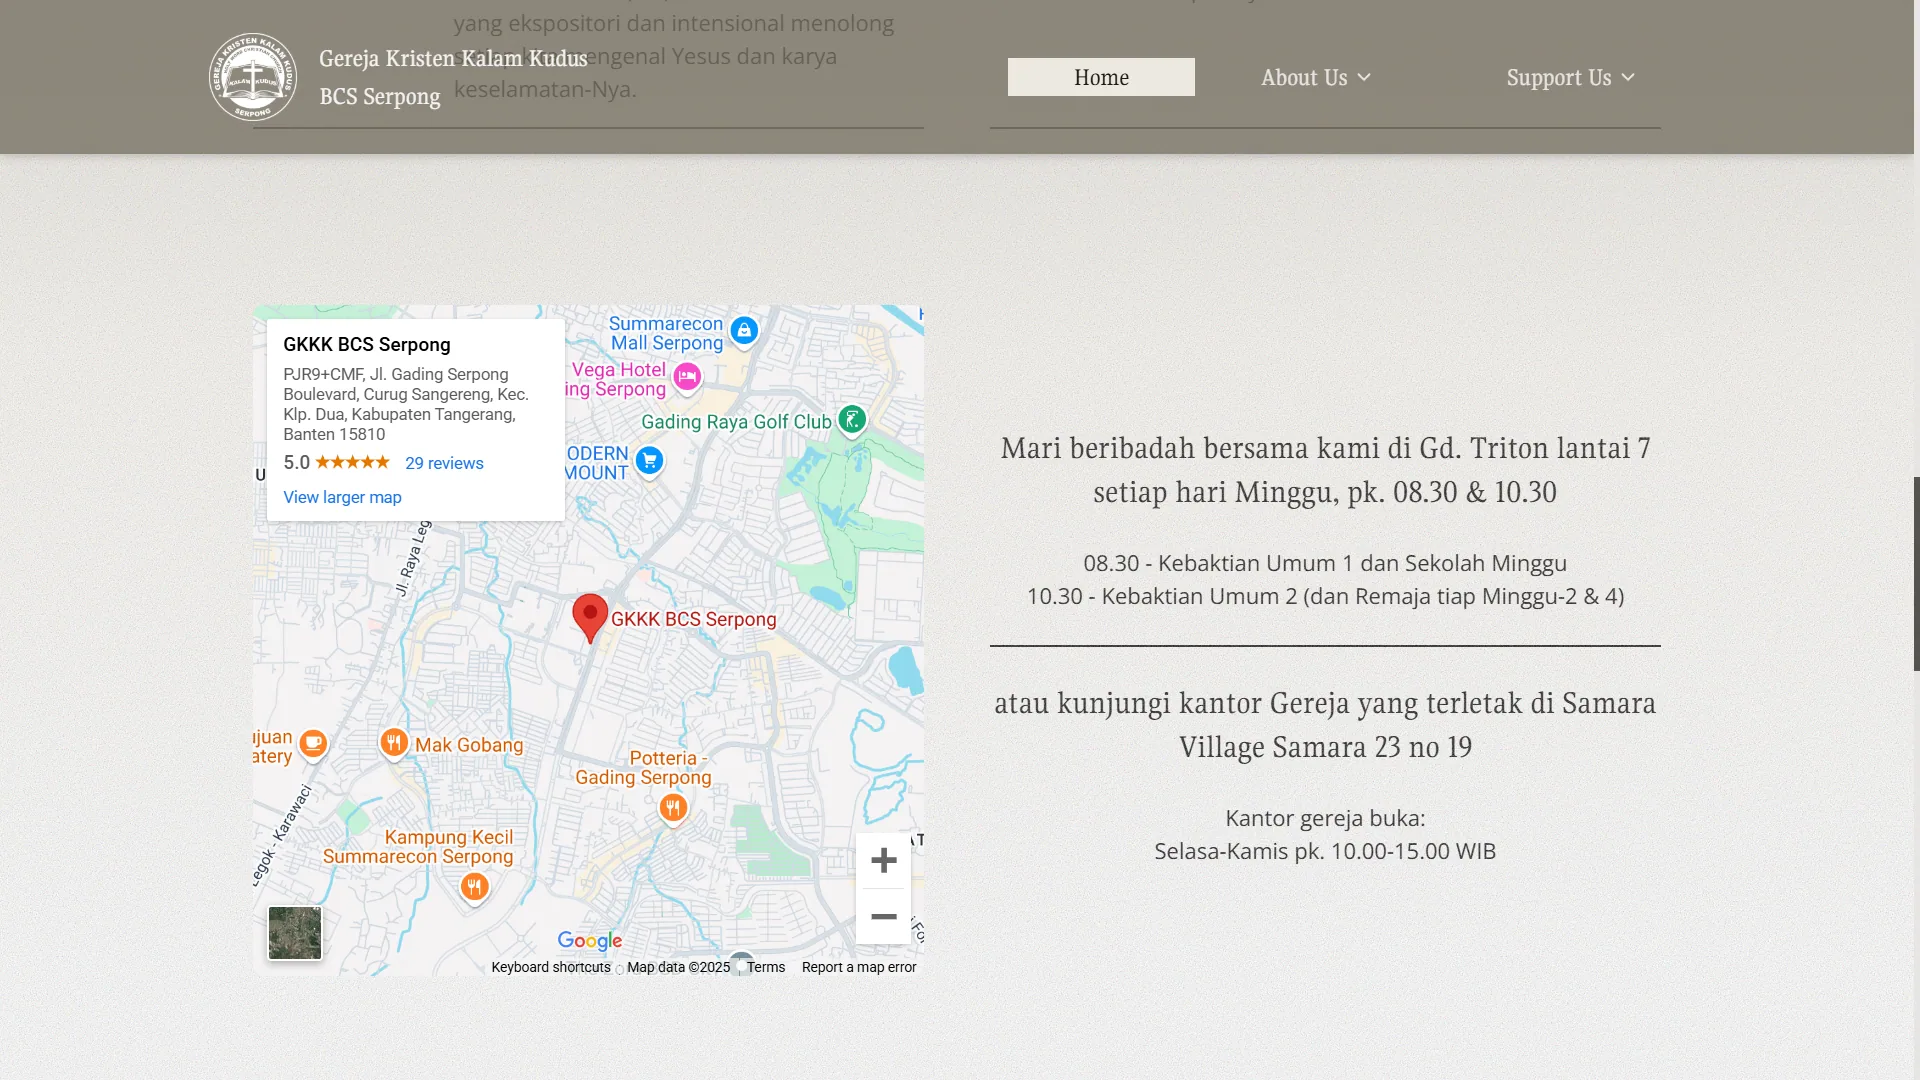The height and width of the screenshot is (1080, 1920).
Task: Click the BCS Serpong header subtitle
Action: tap(380, 97)
